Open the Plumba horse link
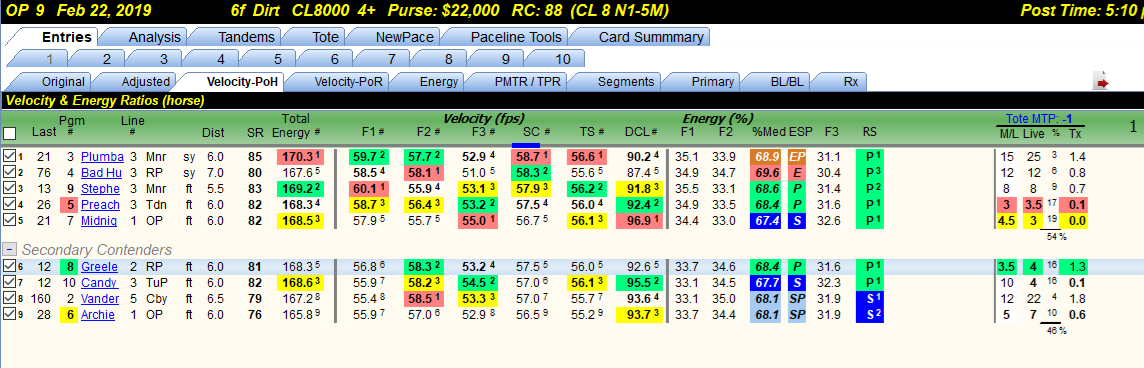Image resolution: width=1144 pixels, height=368 pixels. pos(101,156)
